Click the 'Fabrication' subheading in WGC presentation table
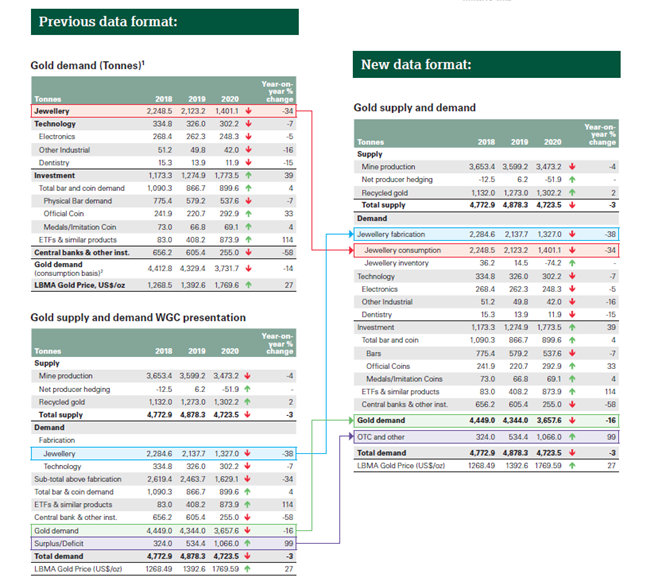Screen dimensions: 654x585 57,440
